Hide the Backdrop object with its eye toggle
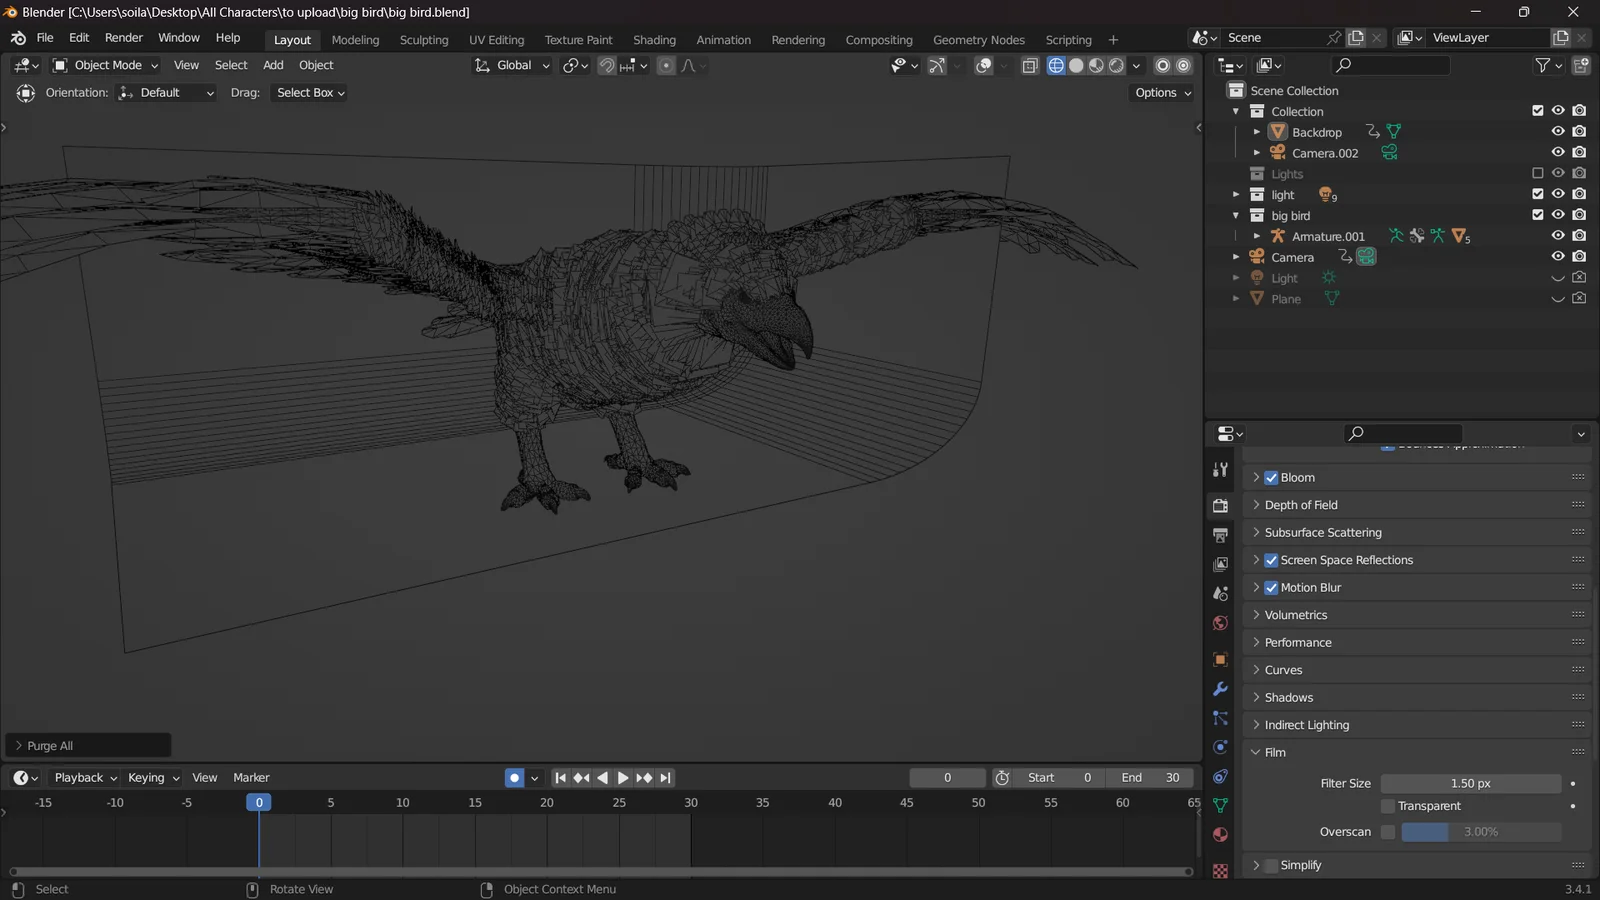The height and width of the screenshot is (900, 1600). [x=1557, y=131]
